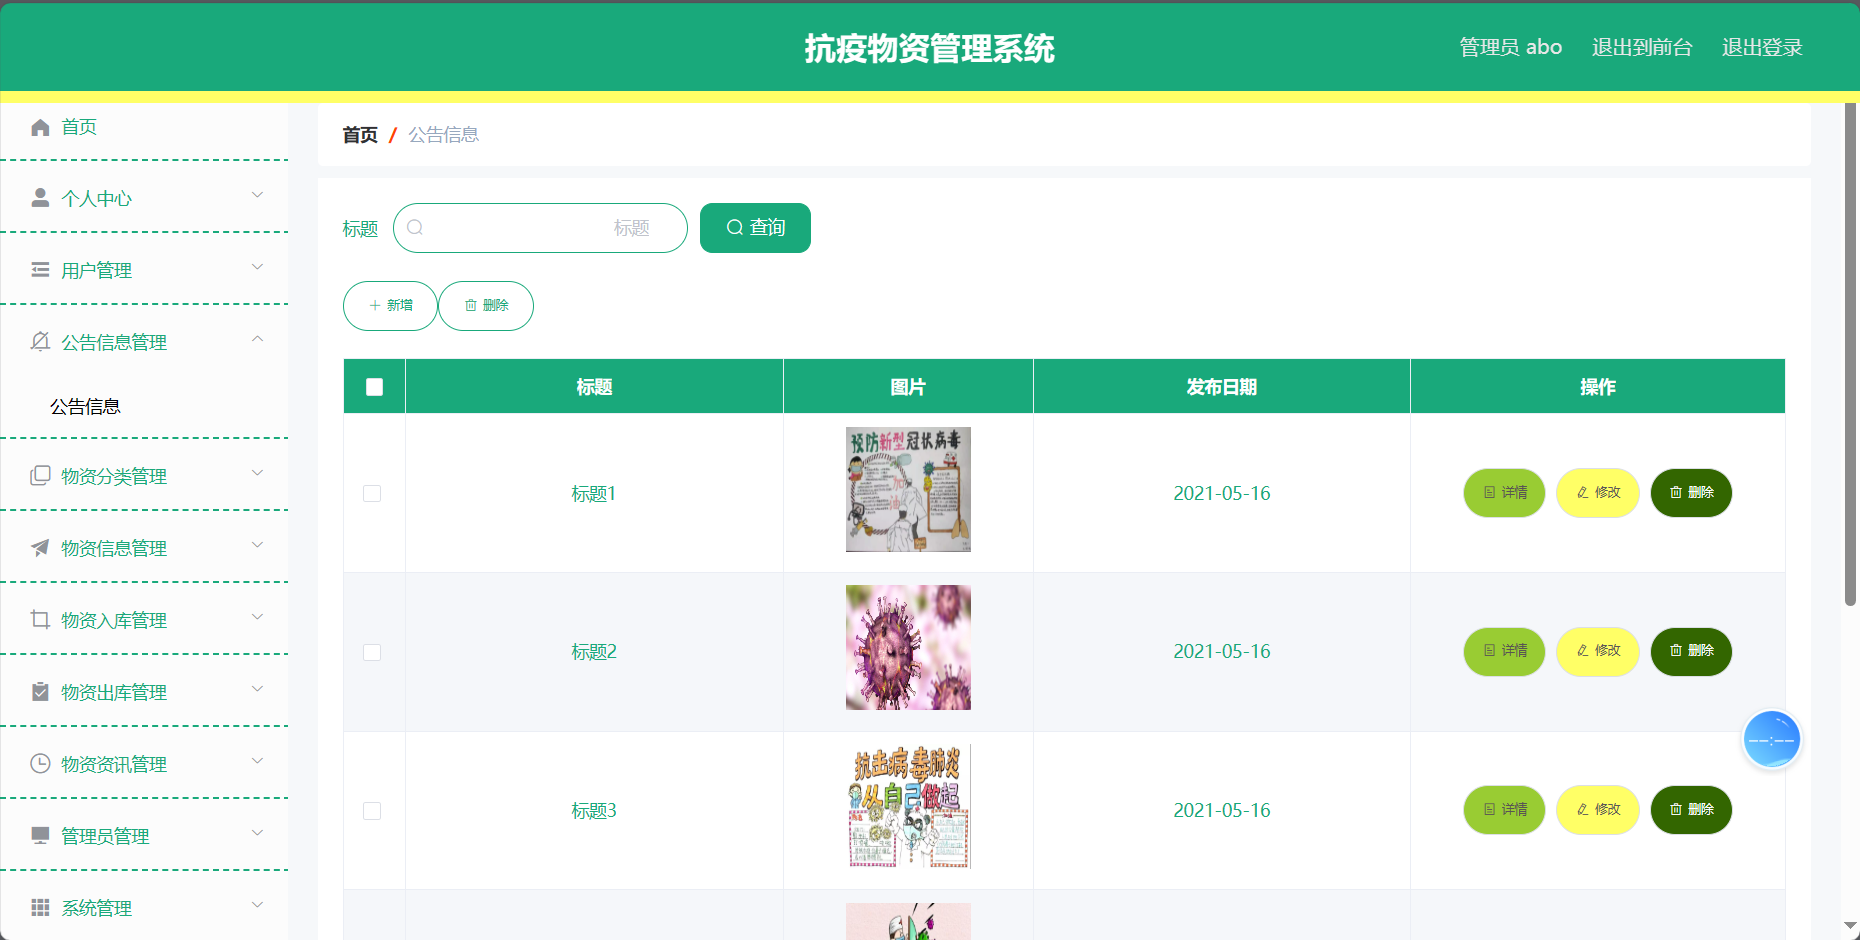This screenshot has height=940, width=1860.
Task: Click 删除 button for 标题2
Action: [1691, 652]
